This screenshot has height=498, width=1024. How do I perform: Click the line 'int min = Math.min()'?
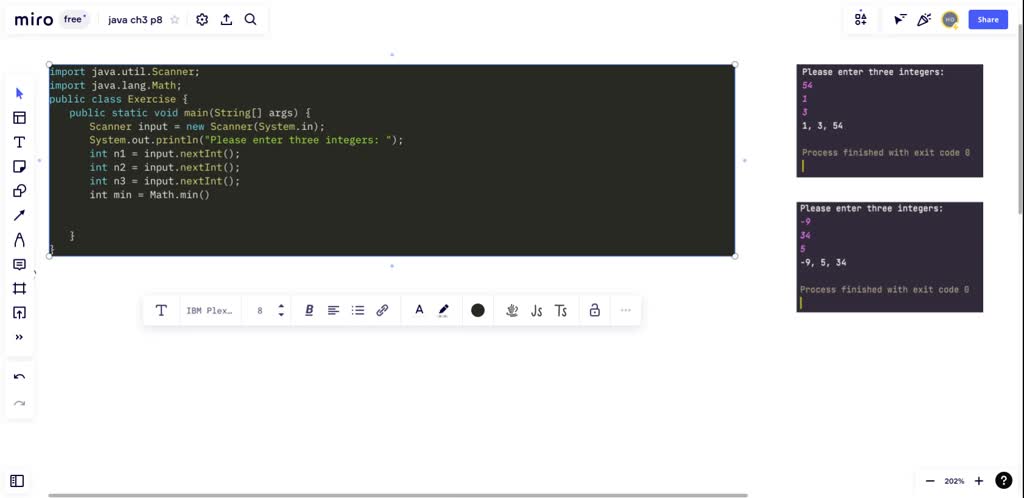(x=150, y=195)
